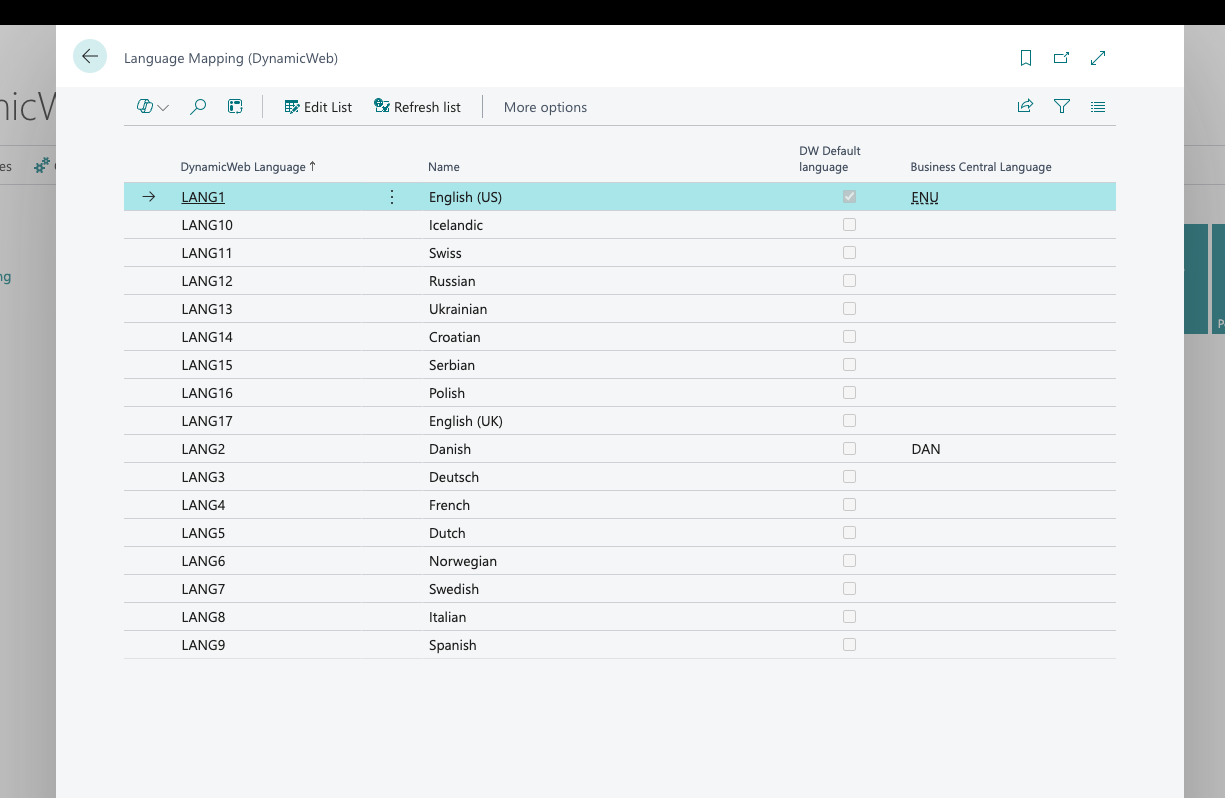Screen dimensions: 1225x798
Task: Open the Copilot dropdown in toolbar
Action: tap(153, 107)
